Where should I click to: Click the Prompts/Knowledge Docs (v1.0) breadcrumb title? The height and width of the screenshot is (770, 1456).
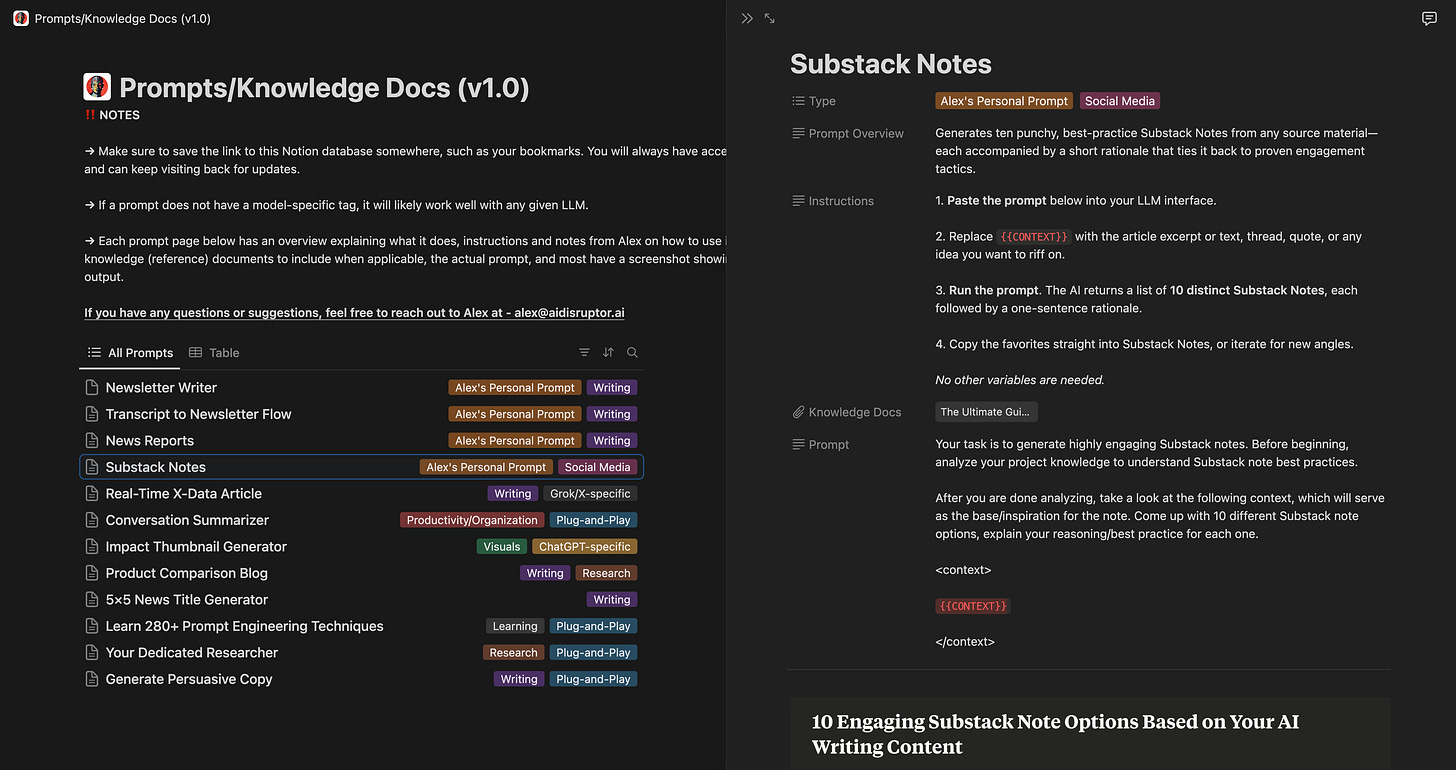point(123,19)
